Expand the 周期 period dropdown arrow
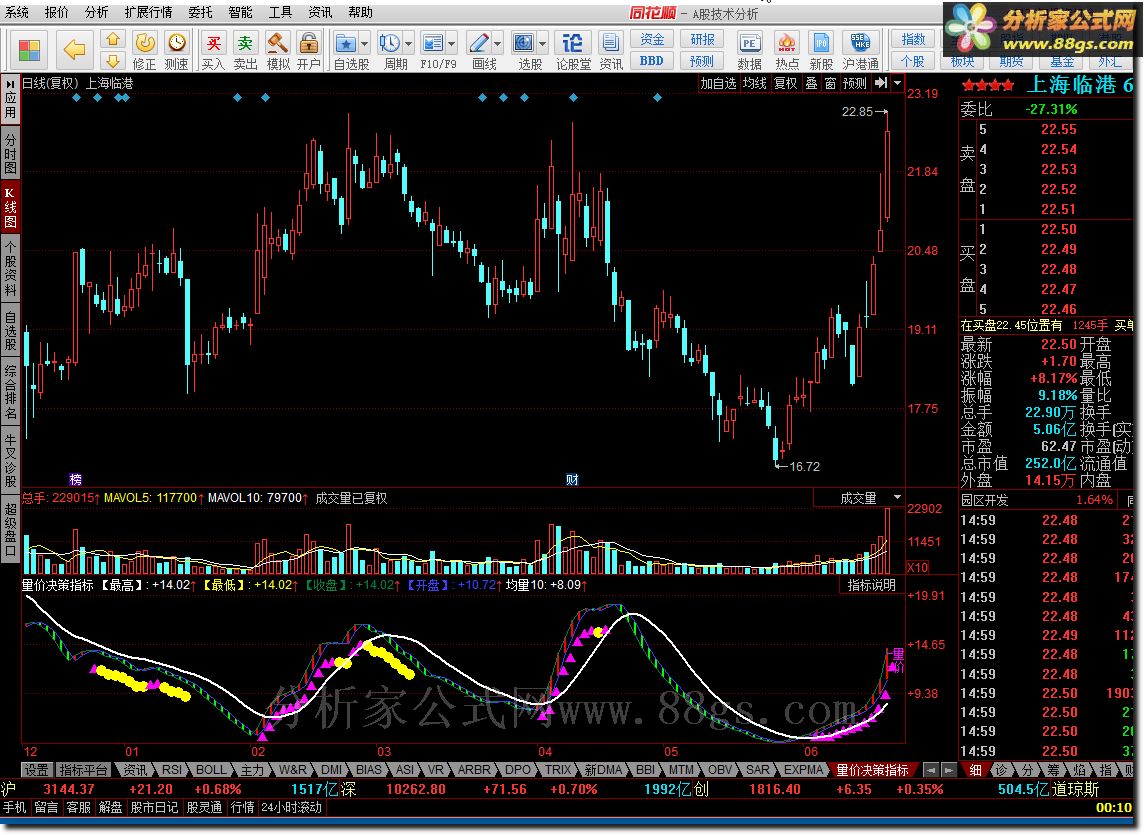 [x=408, y=44]
